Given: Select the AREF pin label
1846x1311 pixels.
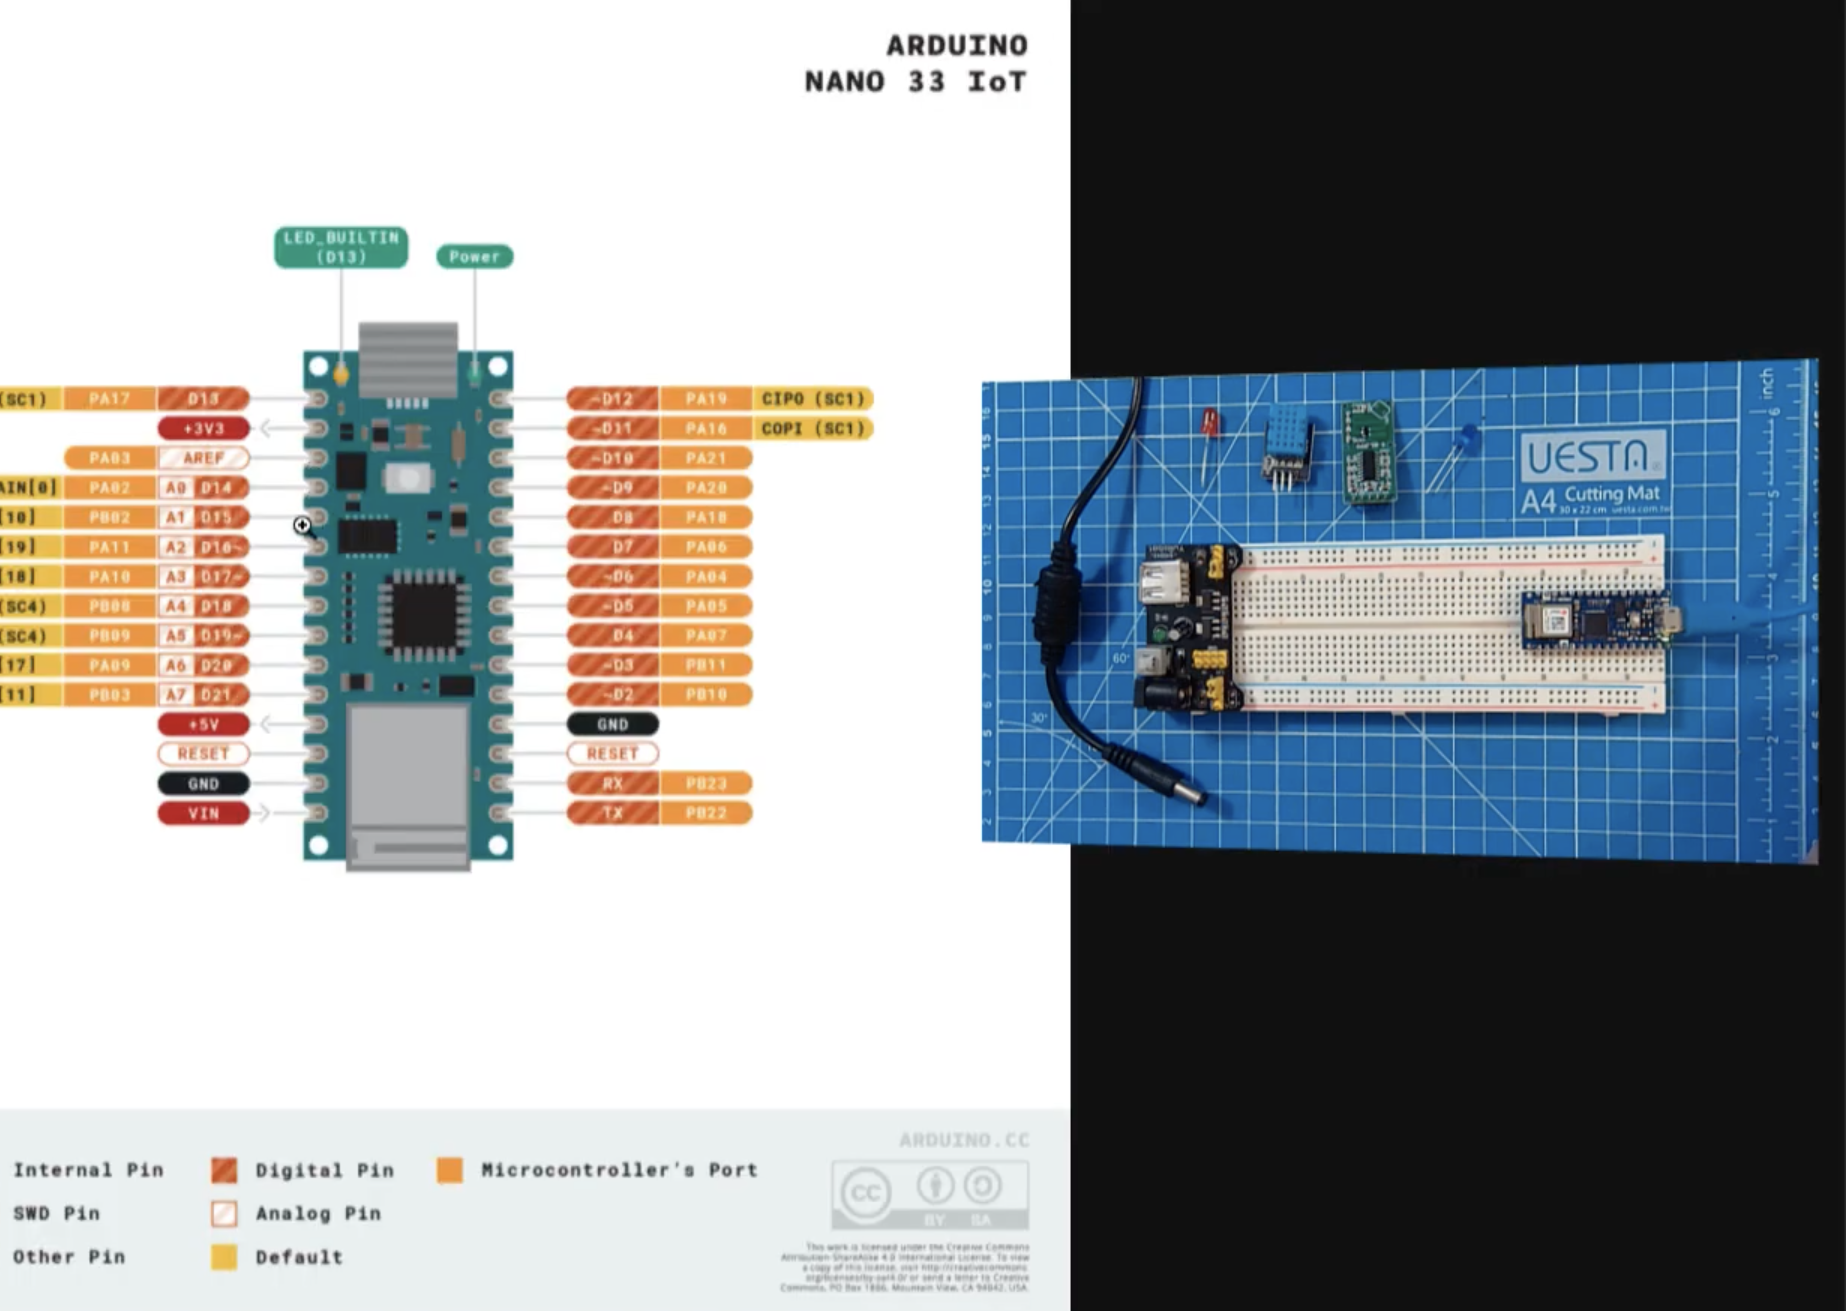Looking at the screenshot, I should pyautogui.click(x=203, y=457).
